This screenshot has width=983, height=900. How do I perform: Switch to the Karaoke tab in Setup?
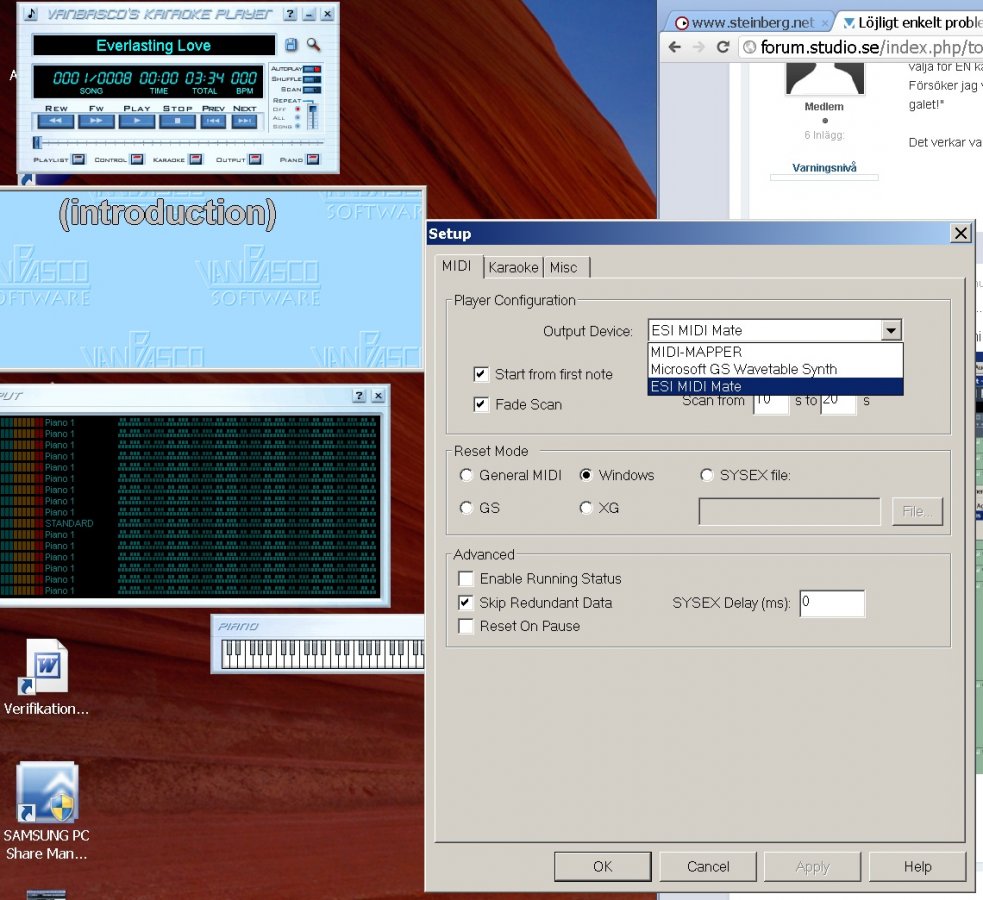[x=513, y=268]
